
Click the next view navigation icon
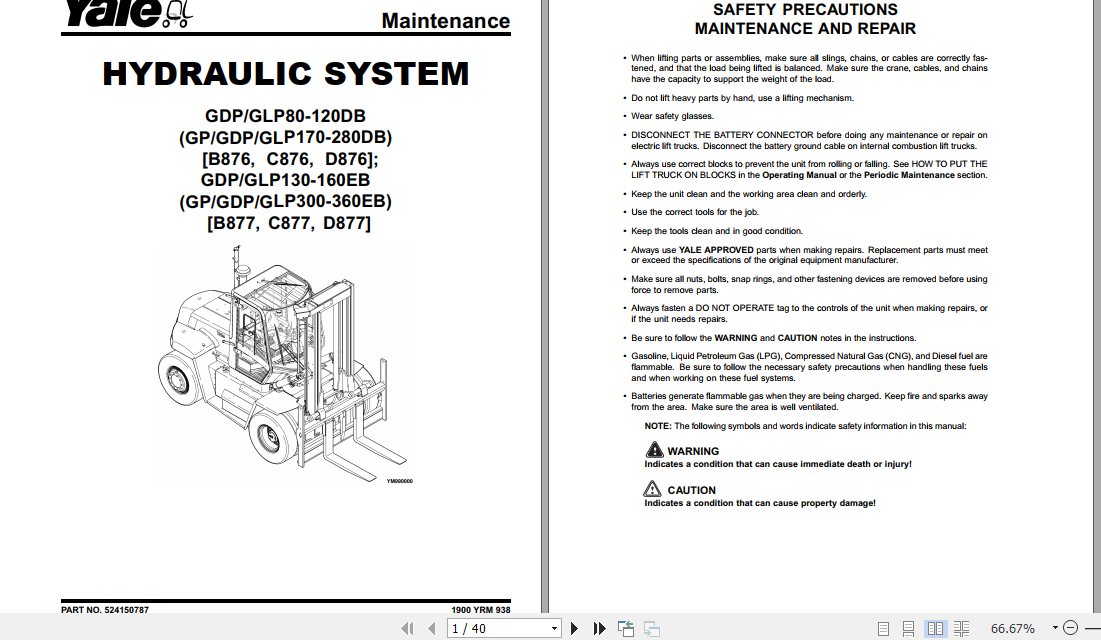tap(652, 628)
